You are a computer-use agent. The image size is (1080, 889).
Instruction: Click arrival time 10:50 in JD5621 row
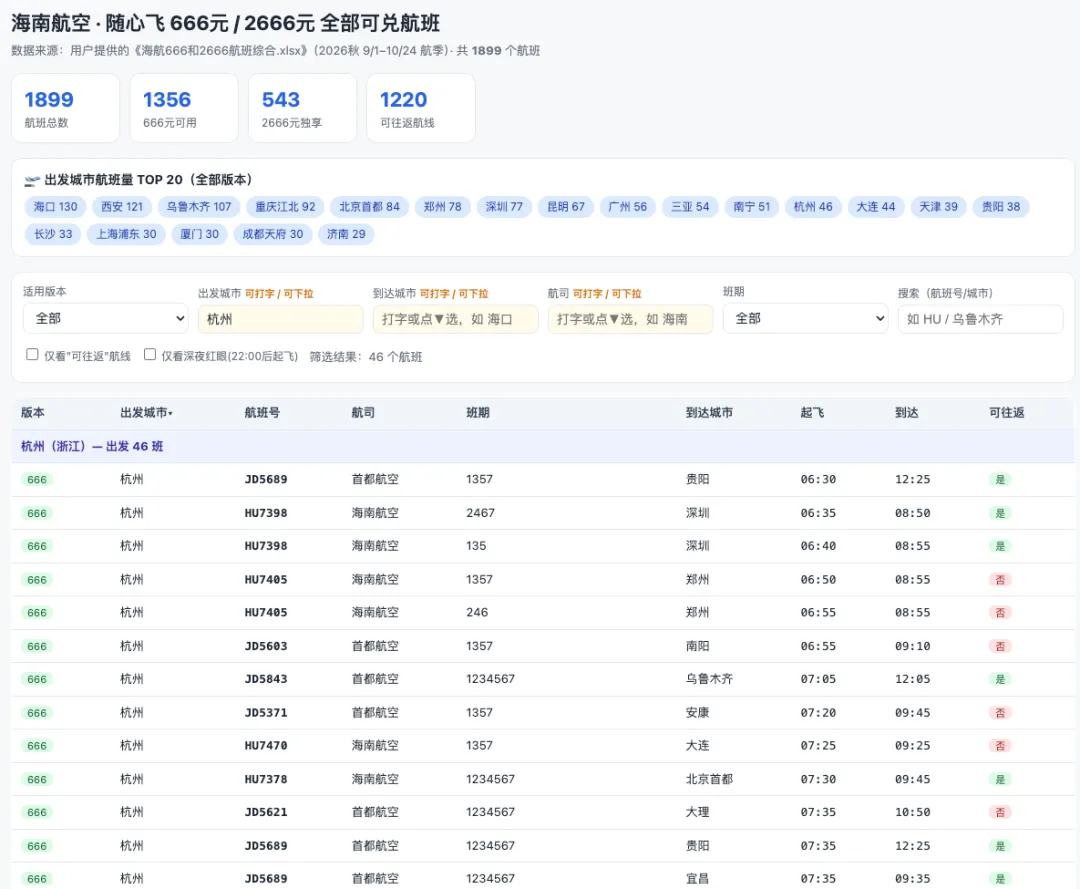tap(913, 813)
